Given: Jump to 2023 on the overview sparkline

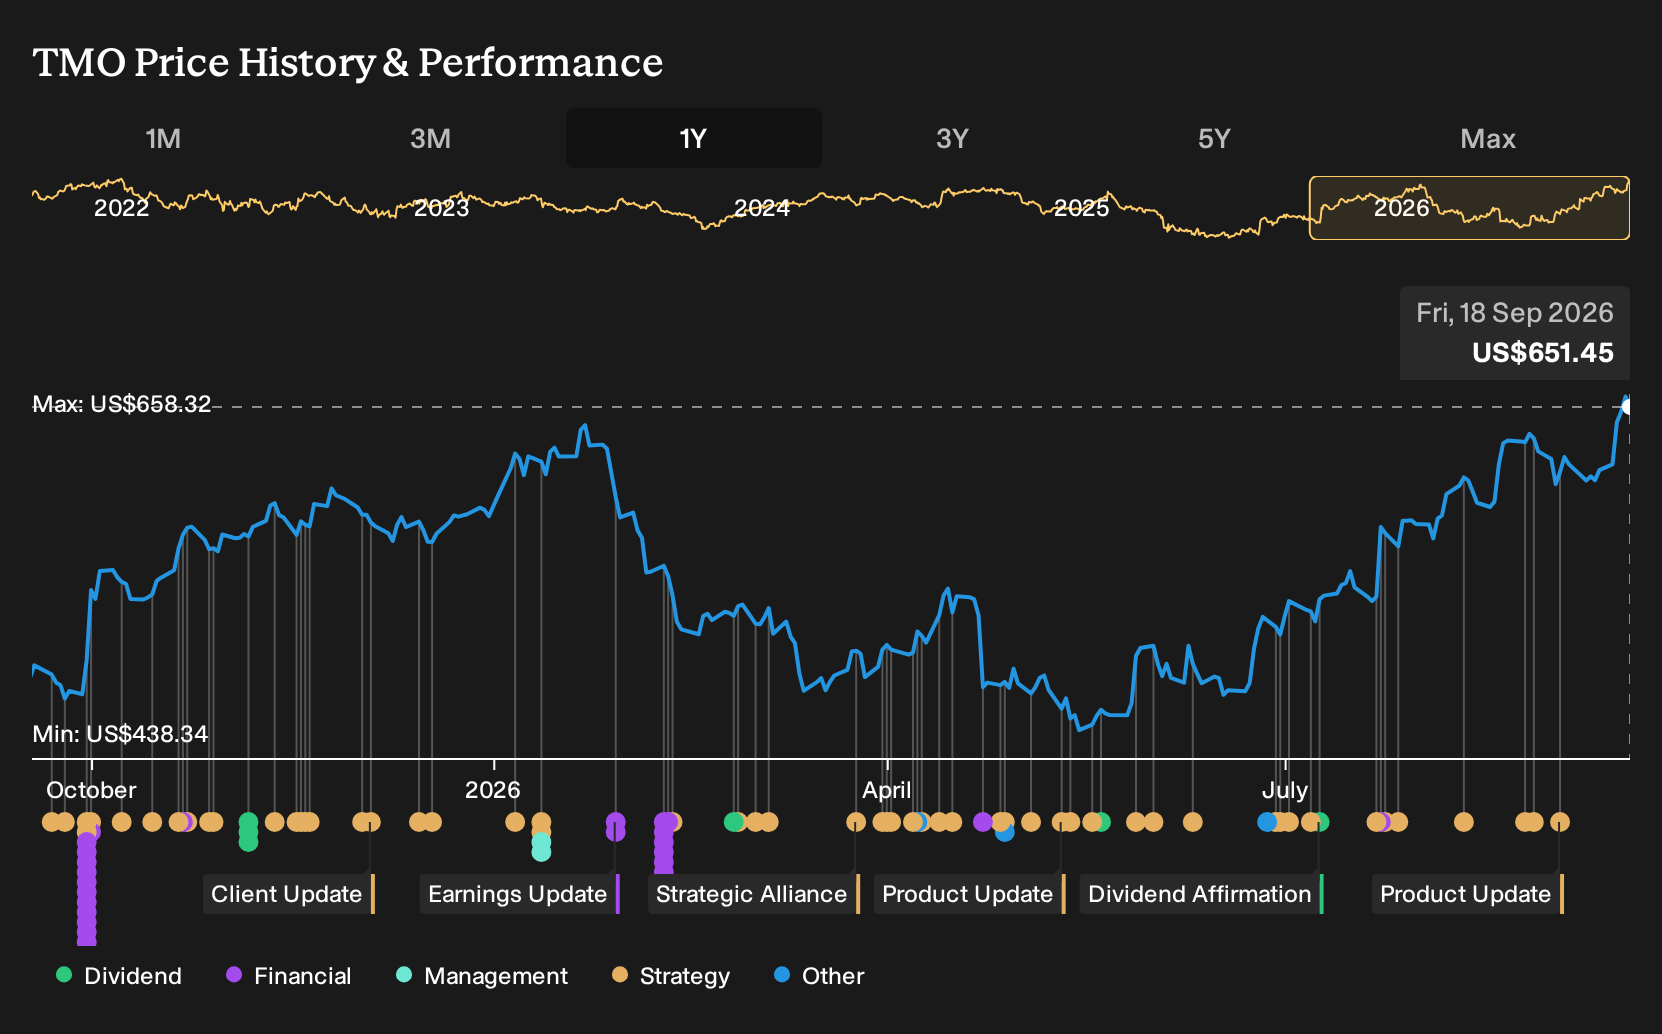Looking at the screenshot, I should coord(441,208).
